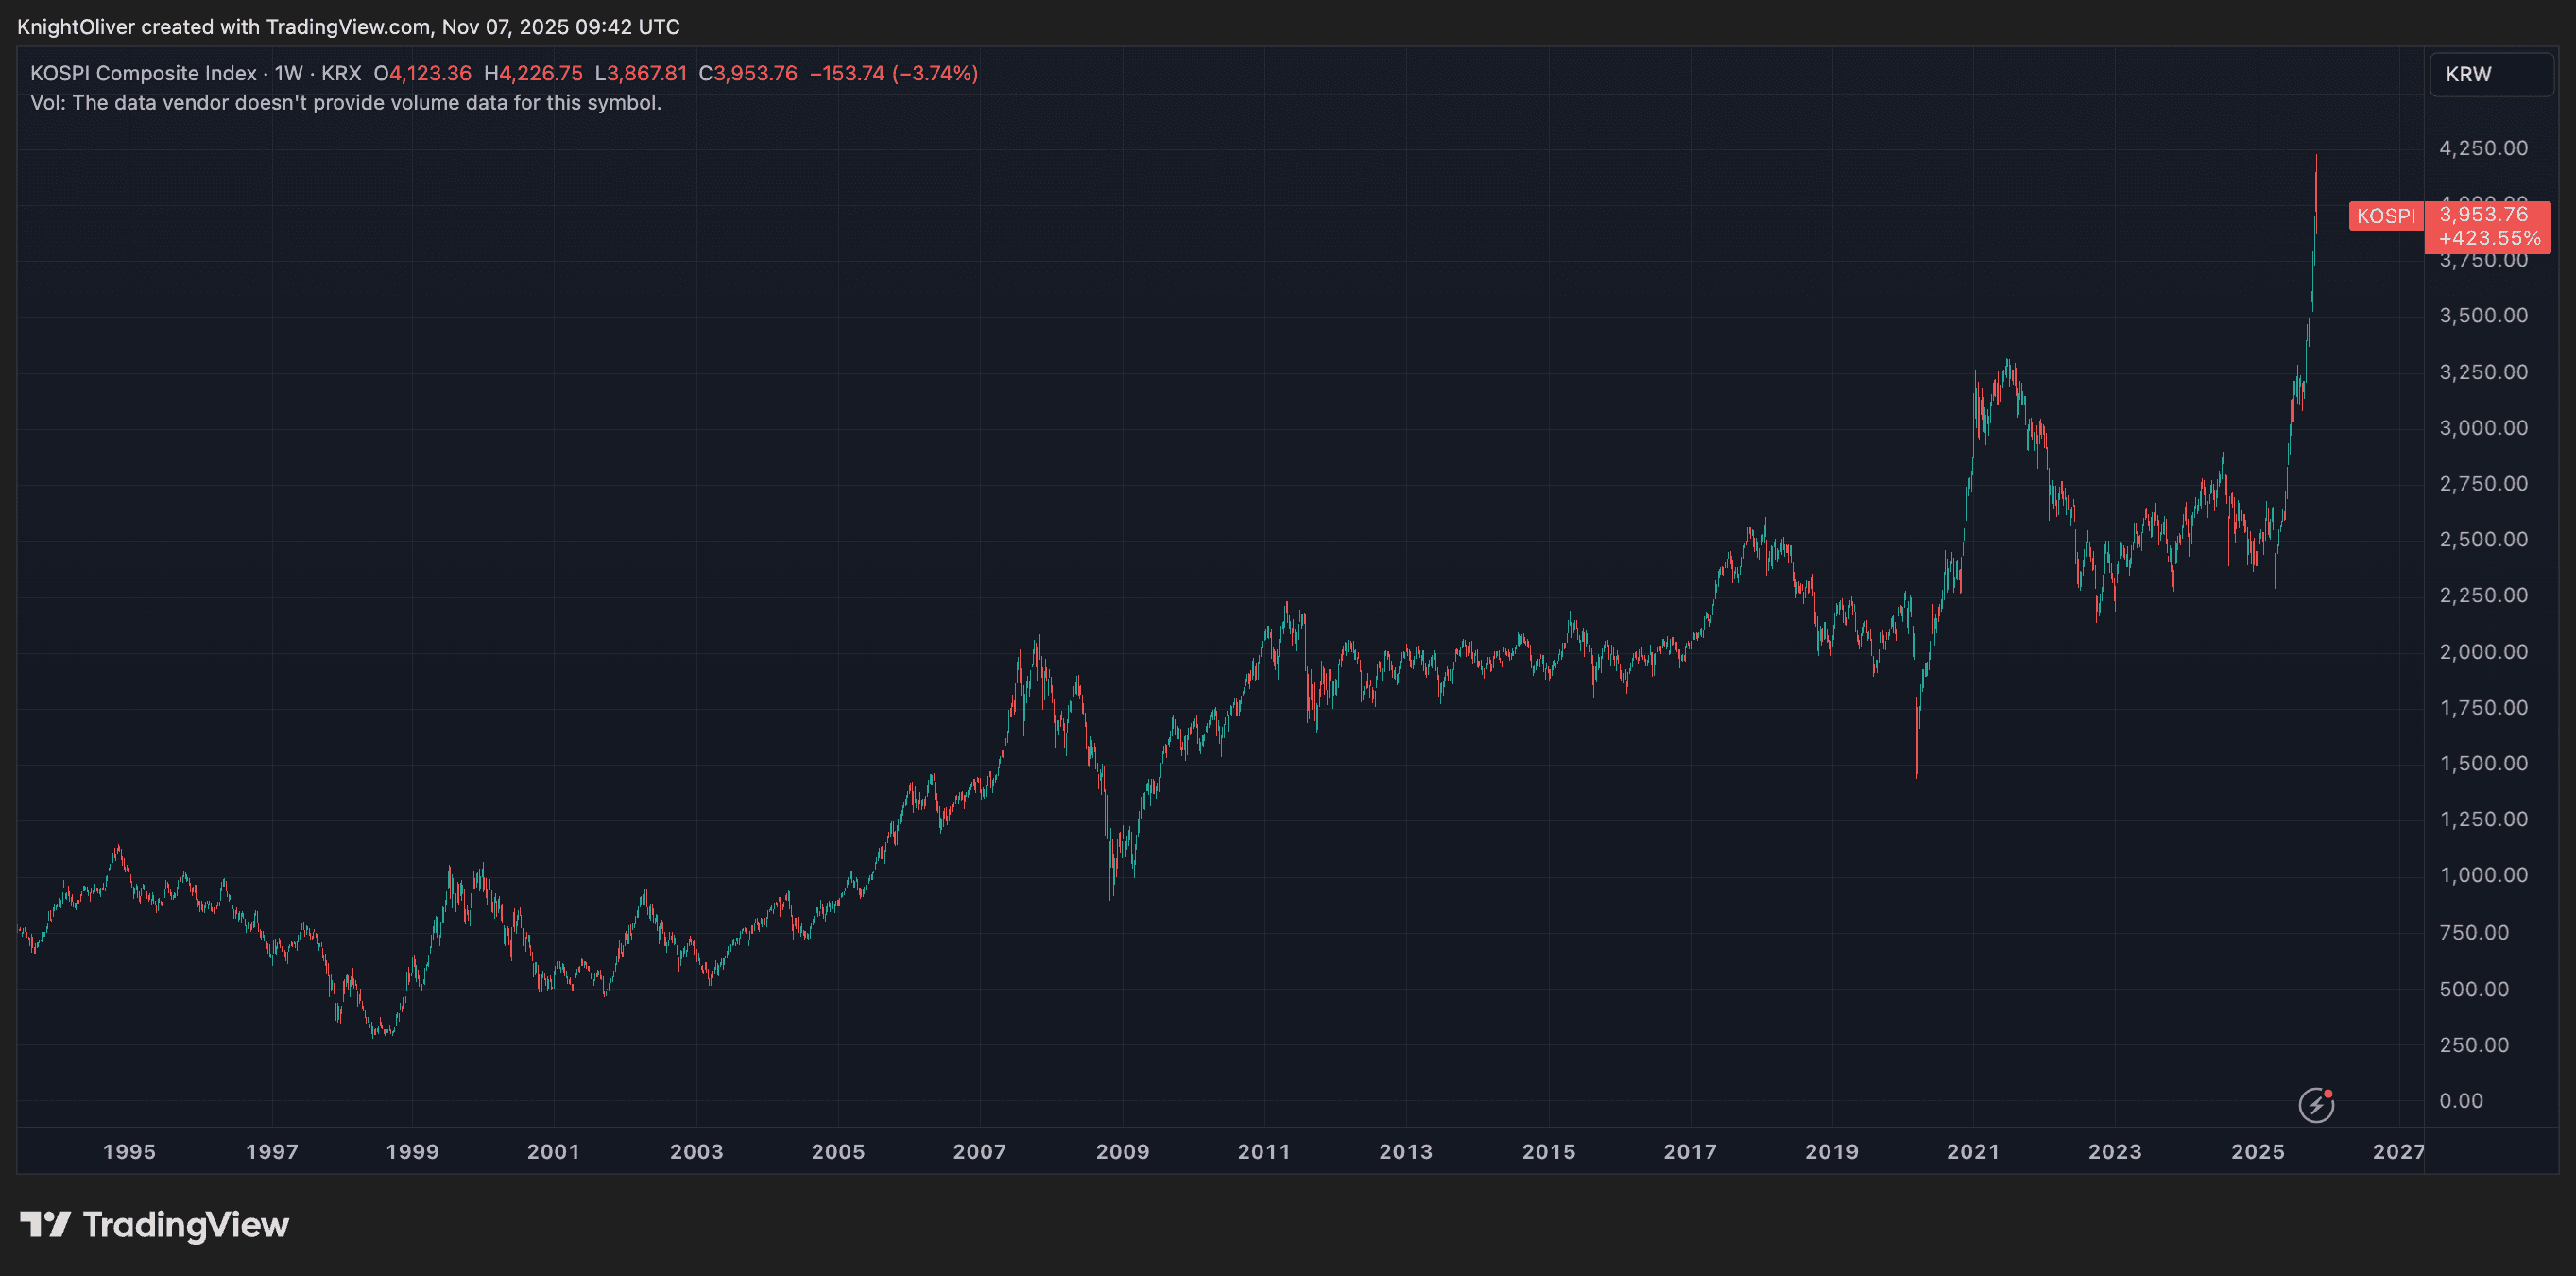
Task: Click the lightning bolt quick-action icon
Action: (x=2315, y=1106)
